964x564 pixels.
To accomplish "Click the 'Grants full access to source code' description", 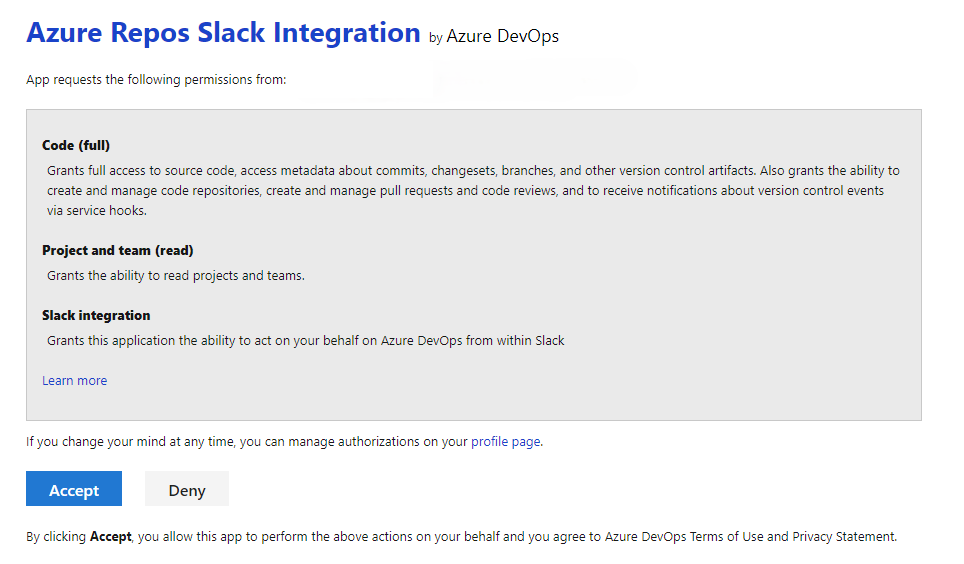I will (473, 190).
